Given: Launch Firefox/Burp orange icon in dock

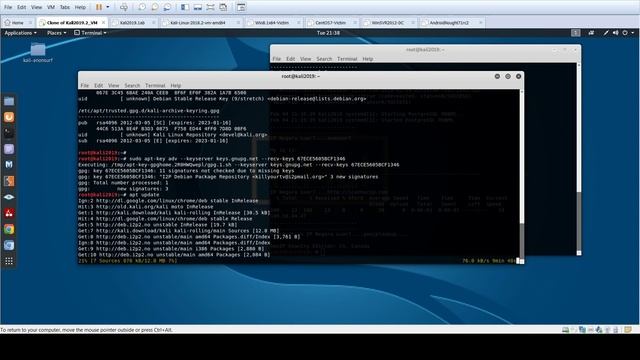Looking at the screenshot, I should [9, 117].
